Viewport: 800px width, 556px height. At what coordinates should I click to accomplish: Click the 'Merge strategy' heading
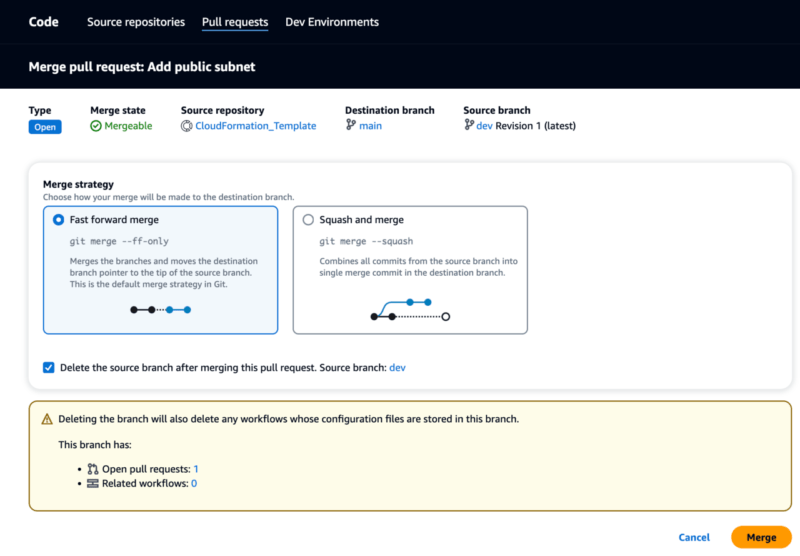click(x=78, y=184)
